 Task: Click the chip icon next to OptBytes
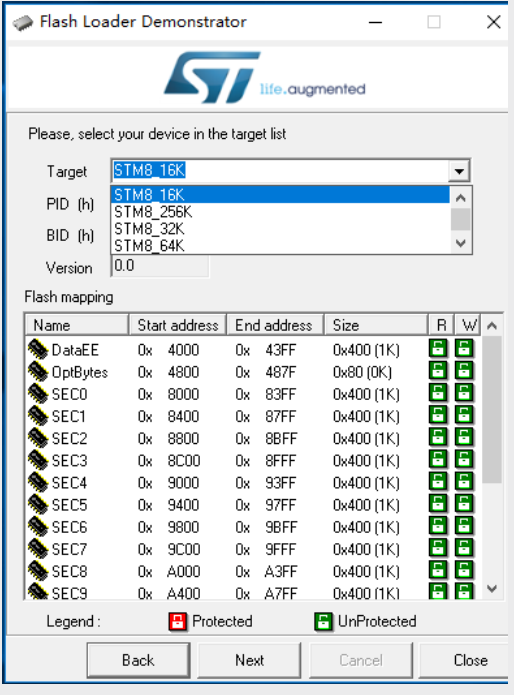38,372
